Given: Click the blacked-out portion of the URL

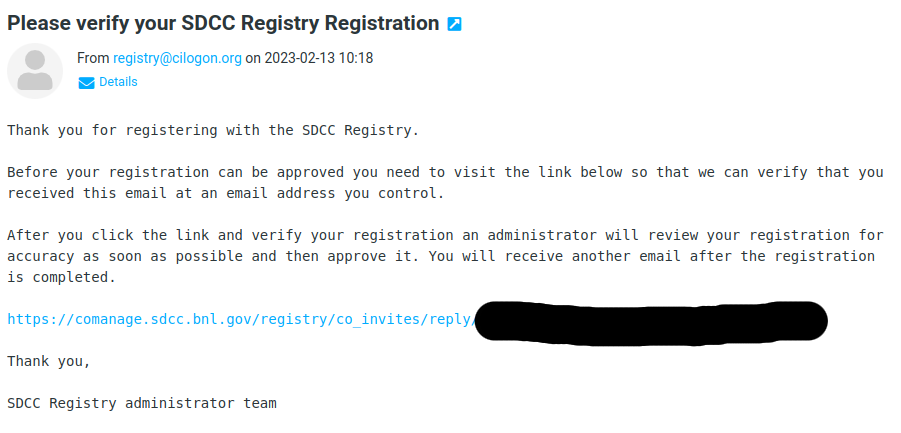Looking at the screenshot, I should tap(651, 323).
